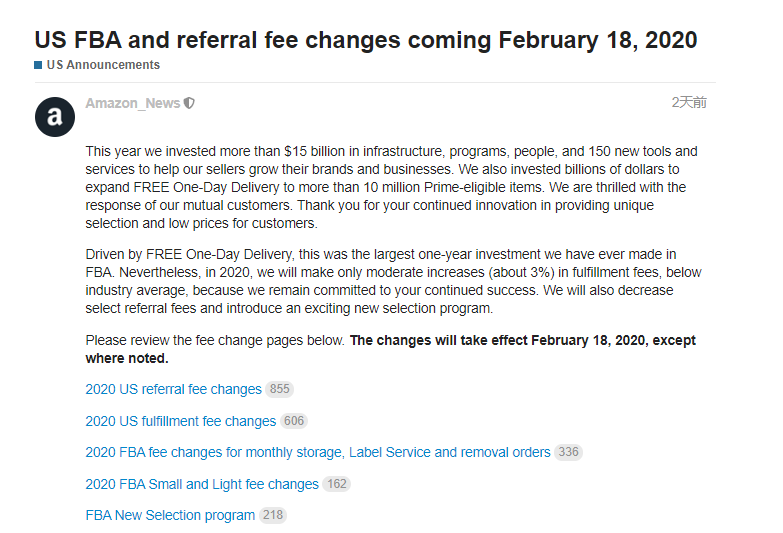
Task: Click the first paragraph about $15 billion investment
Action: (391, 187)
